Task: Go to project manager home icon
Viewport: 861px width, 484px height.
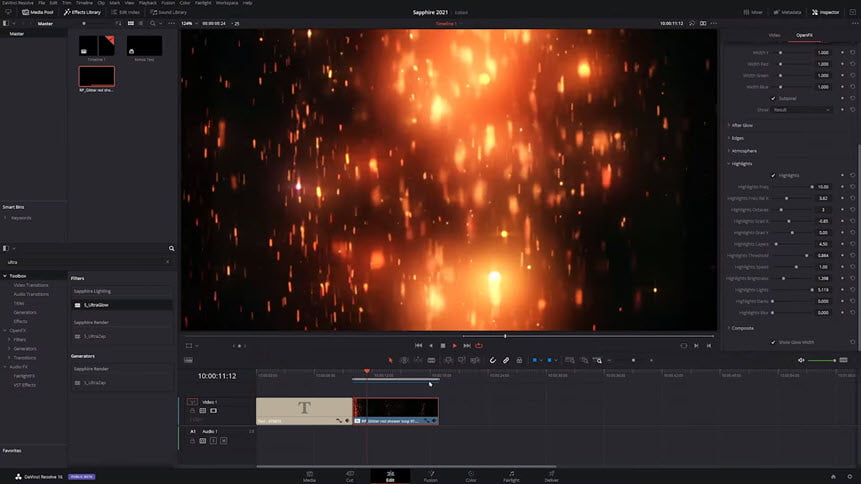Action: click(833, 476)
